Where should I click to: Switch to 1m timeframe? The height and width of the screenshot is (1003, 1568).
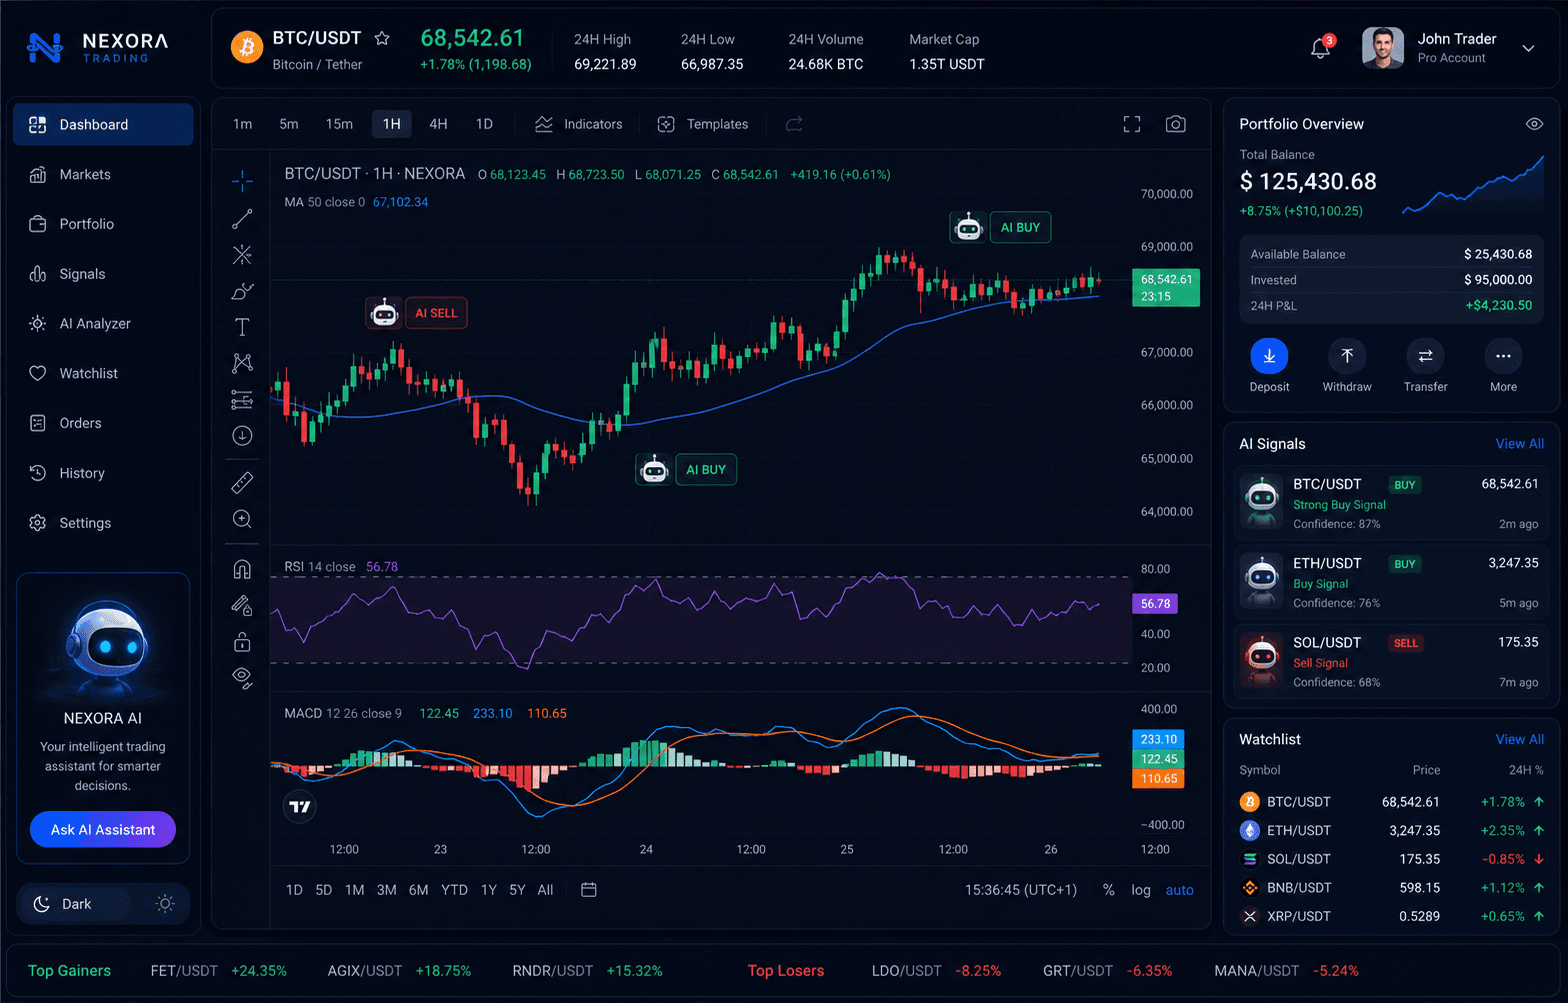point(243,124)
